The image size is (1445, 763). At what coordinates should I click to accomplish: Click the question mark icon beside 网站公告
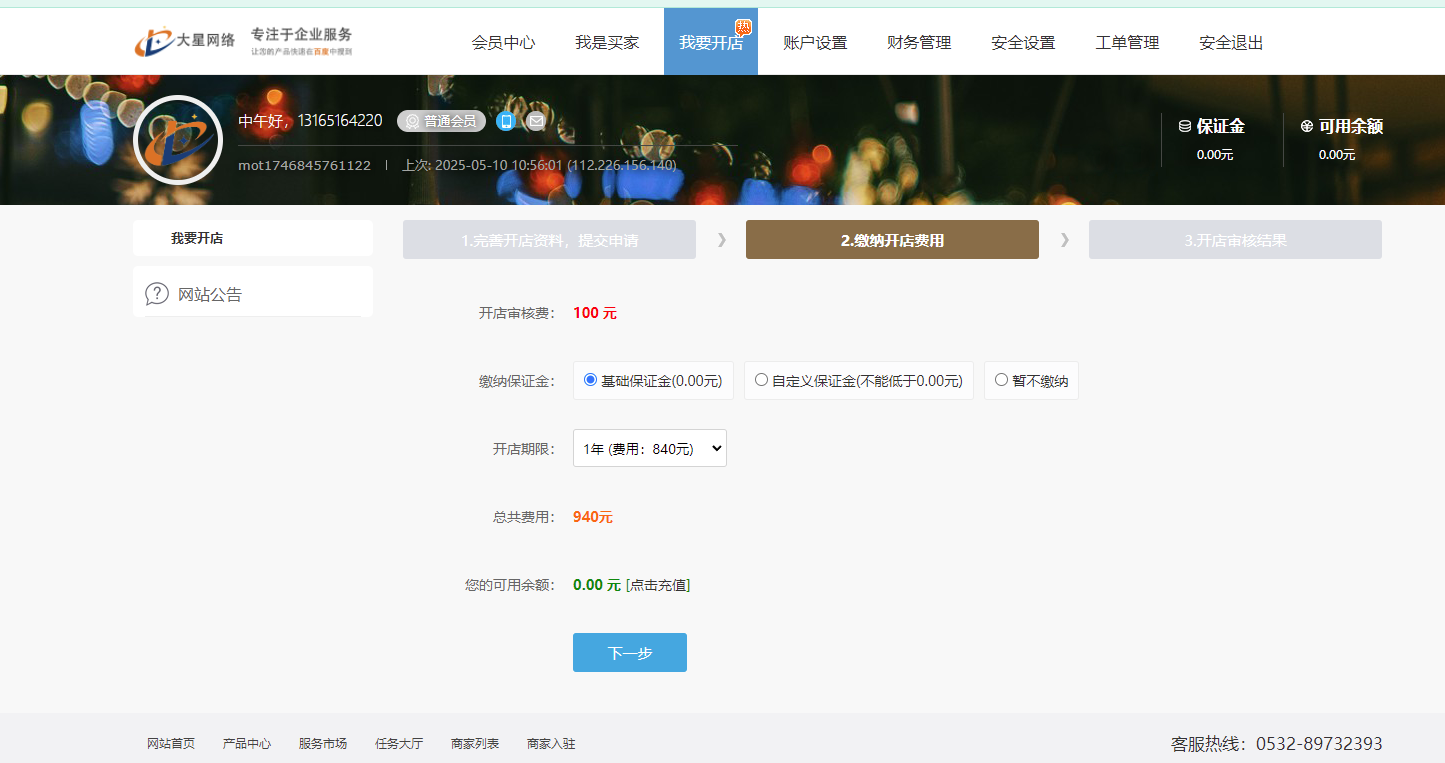157,294
